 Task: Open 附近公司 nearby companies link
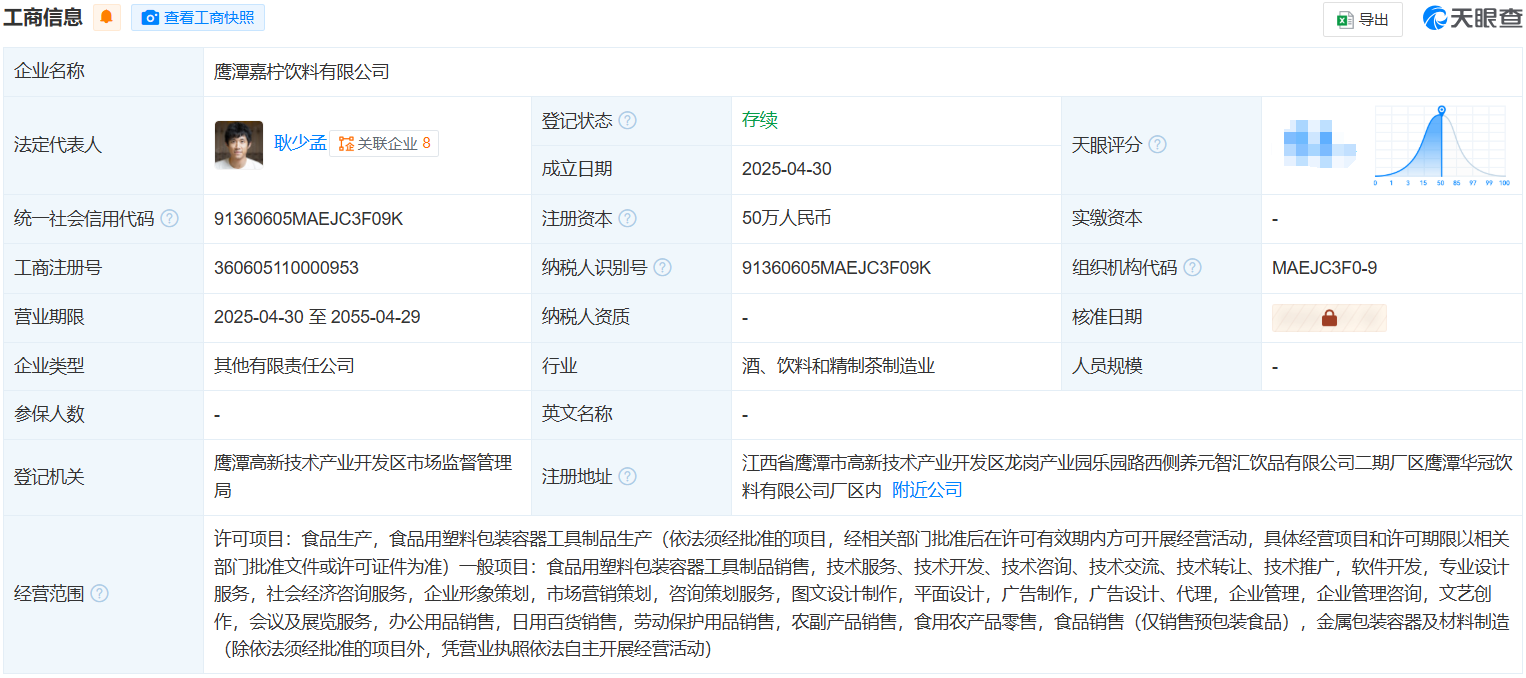point(927,490)
